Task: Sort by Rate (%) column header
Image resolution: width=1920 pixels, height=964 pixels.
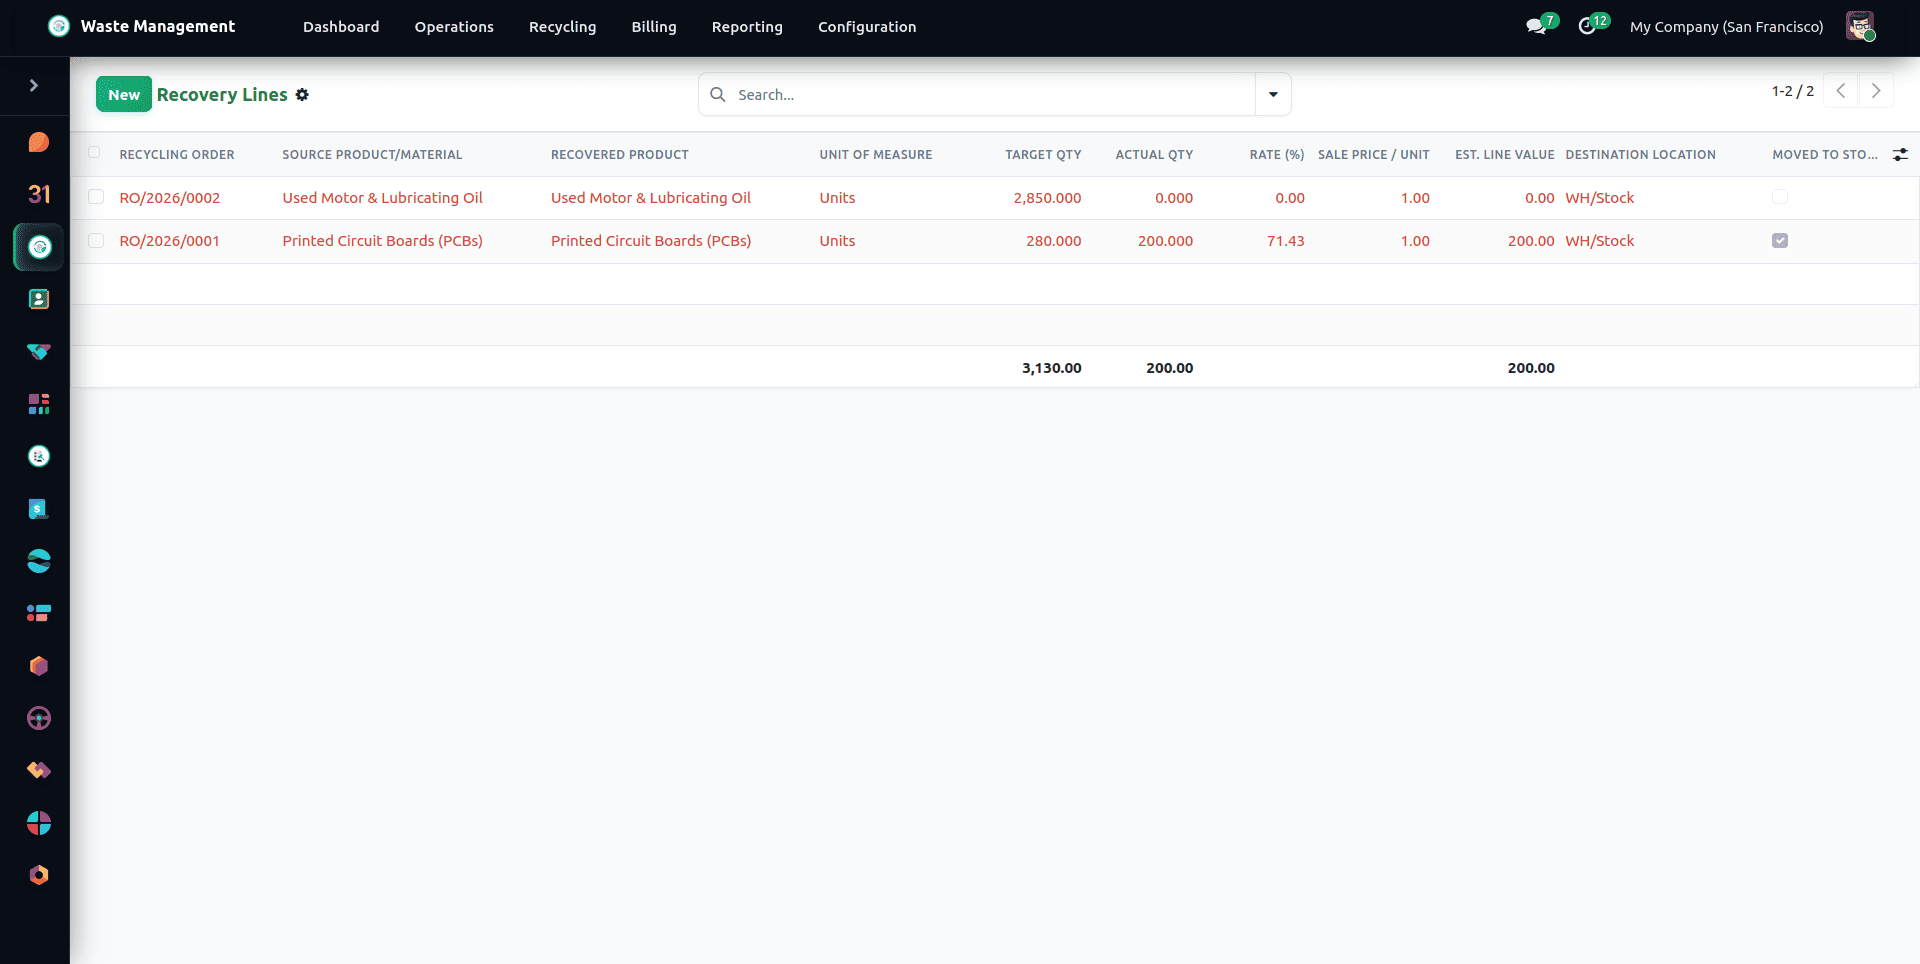Action: pos(1277,154)
